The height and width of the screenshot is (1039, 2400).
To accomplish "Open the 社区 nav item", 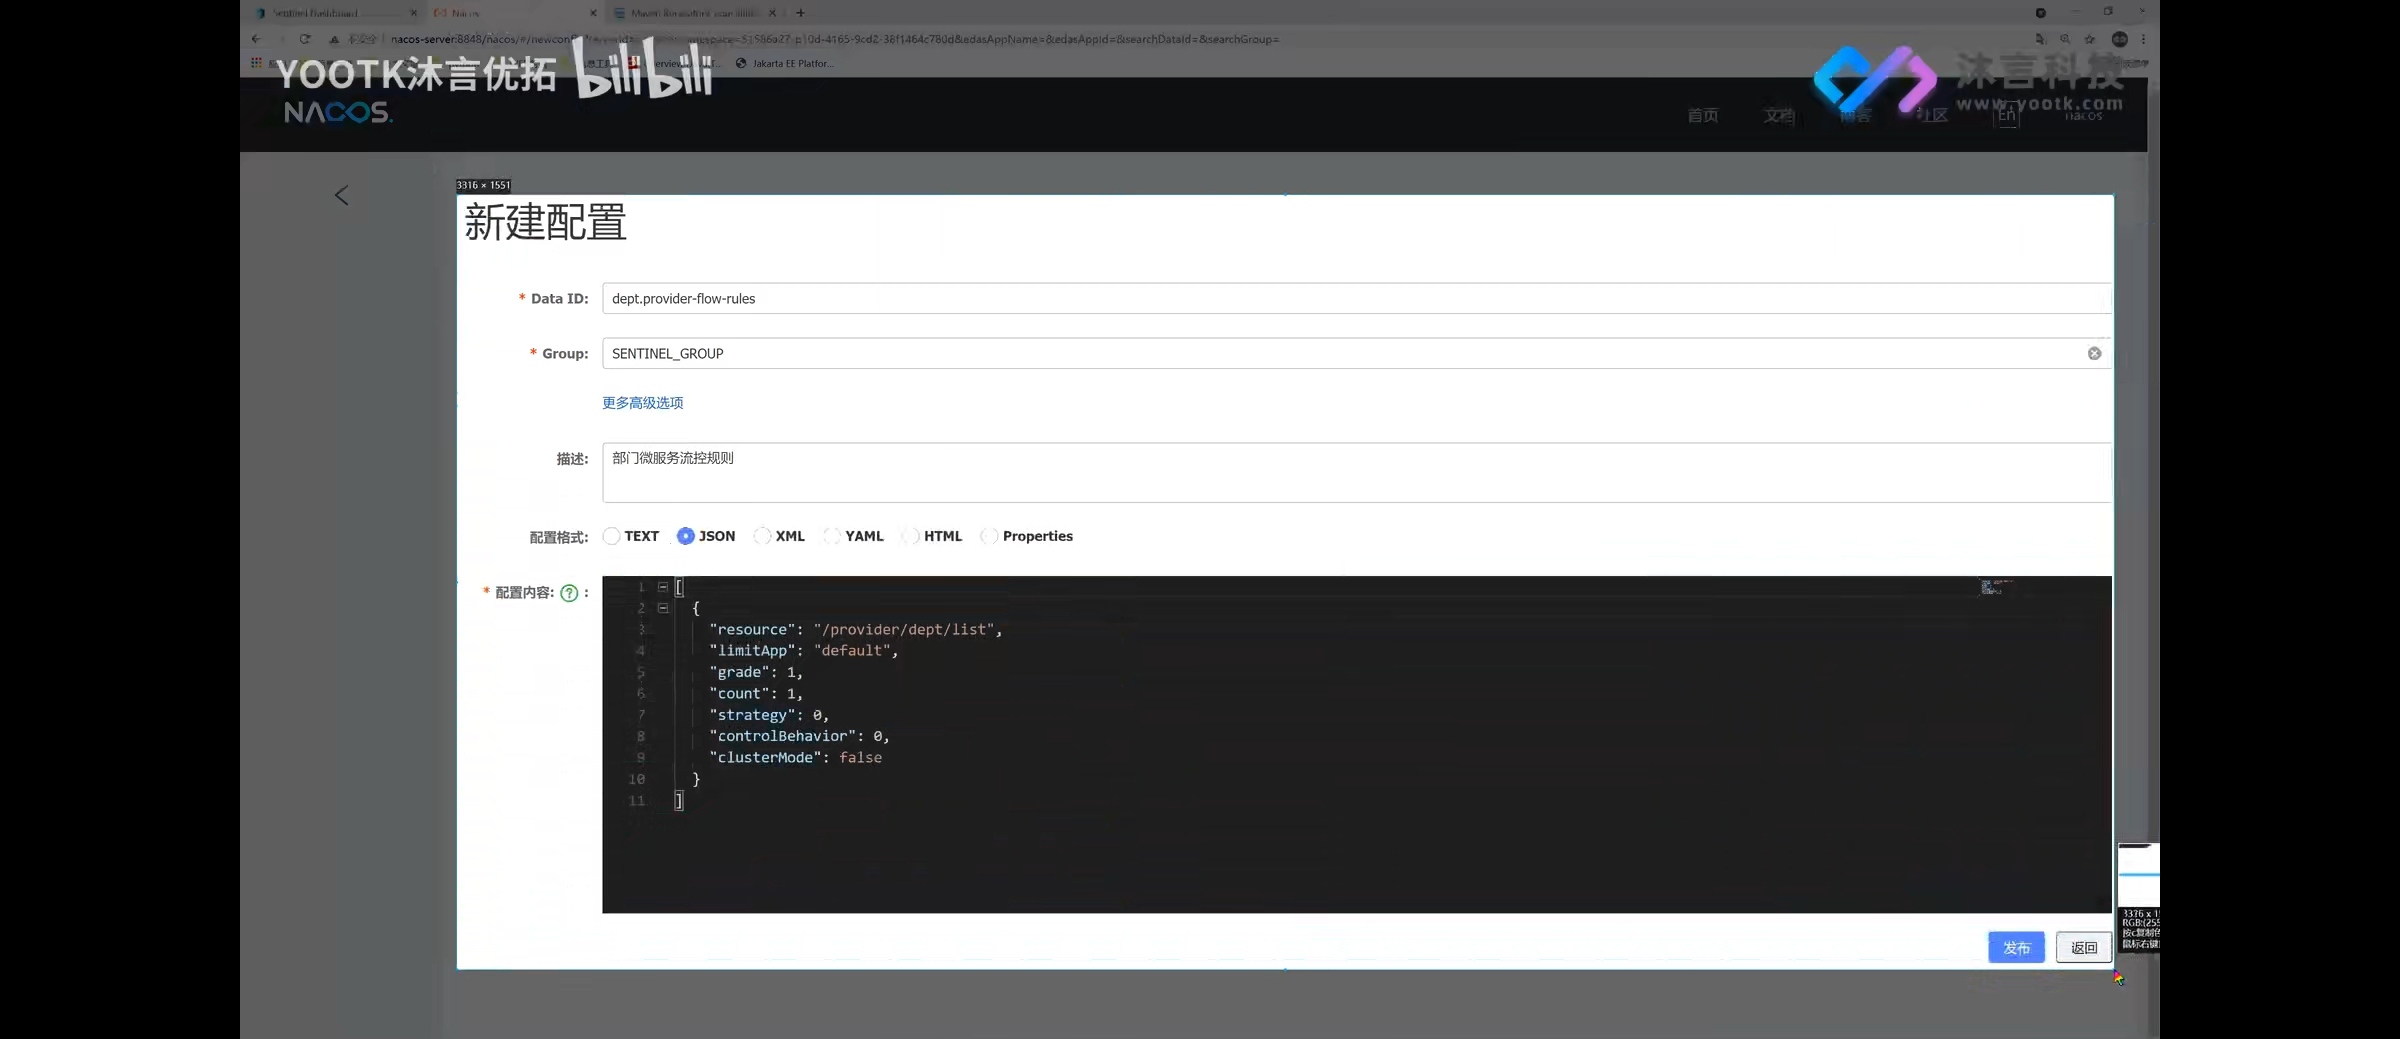I will [x=1932, y=116].
